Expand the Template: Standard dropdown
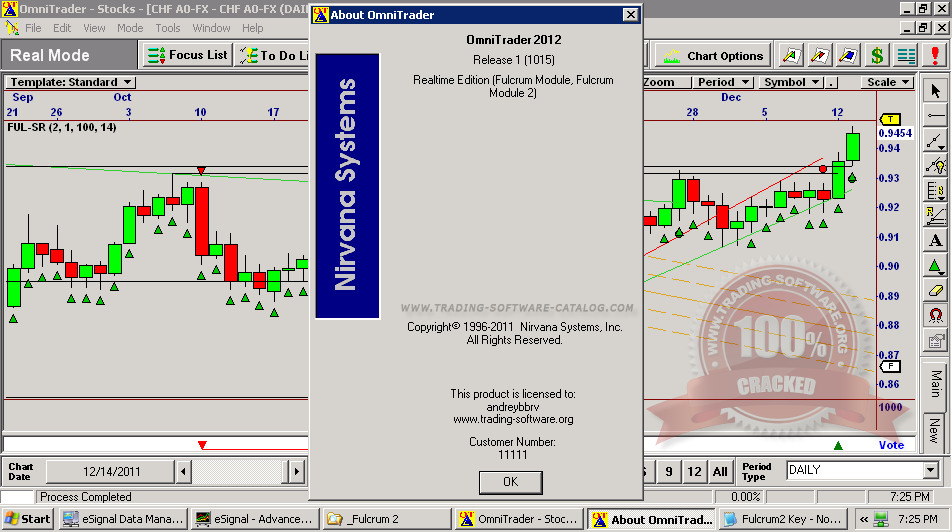This screenshot has width=952, height=532. pyautogui.click(x=71, y=82)
